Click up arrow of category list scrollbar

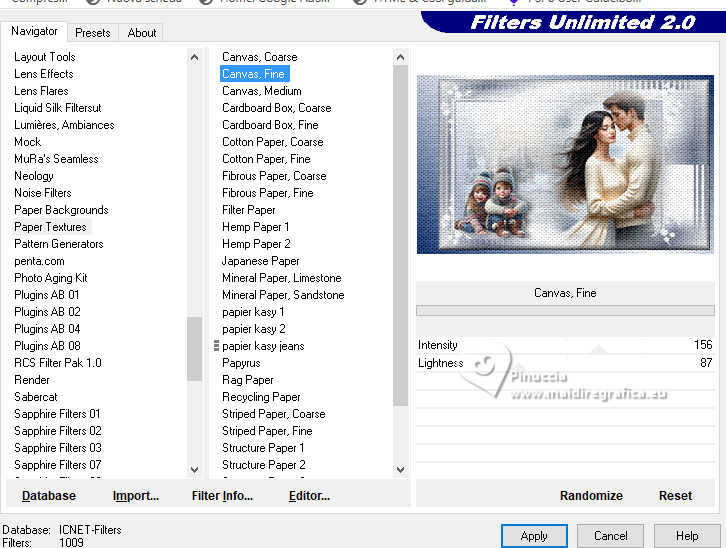click(194, 57)
